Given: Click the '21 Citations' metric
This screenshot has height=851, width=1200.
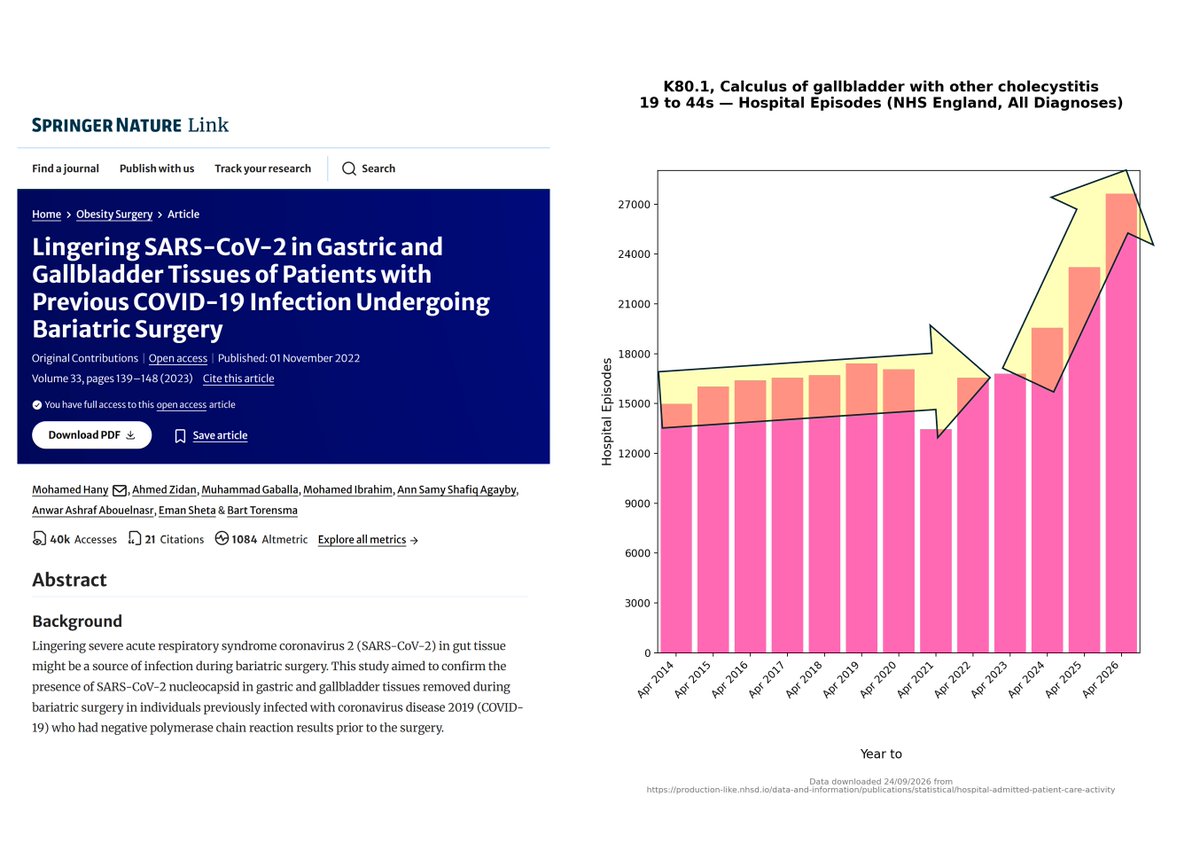Looking at the screenshot, I should 166,539.
